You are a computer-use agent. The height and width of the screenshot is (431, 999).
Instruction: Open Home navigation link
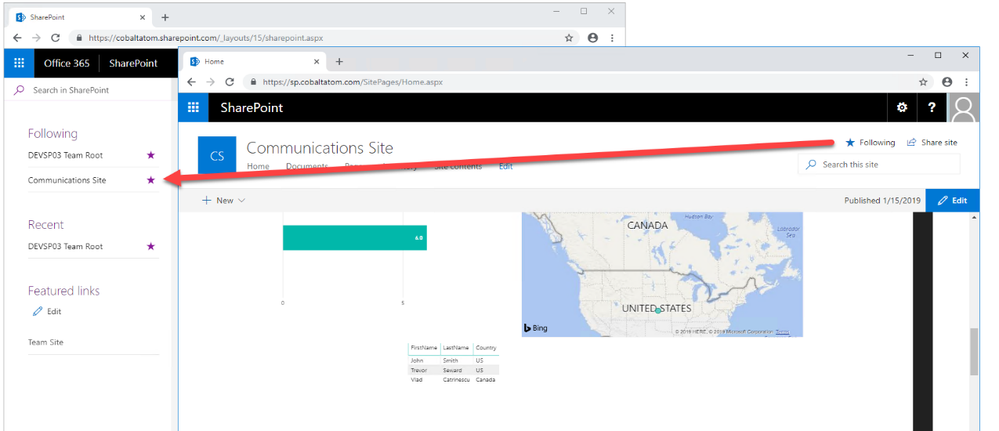pos(258,167)
